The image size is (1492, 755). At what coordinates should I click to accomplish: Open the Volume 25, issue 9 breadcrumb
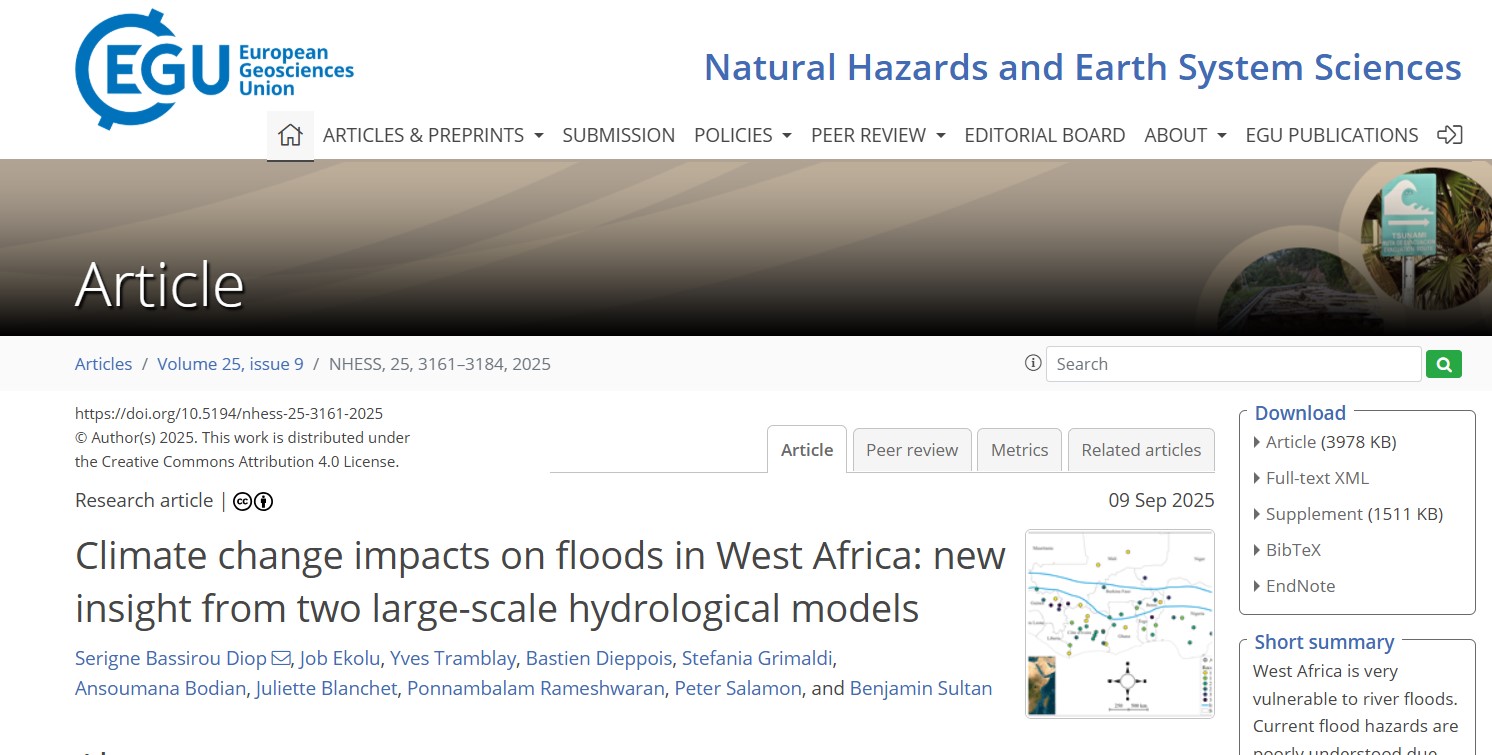coord(230,364)
